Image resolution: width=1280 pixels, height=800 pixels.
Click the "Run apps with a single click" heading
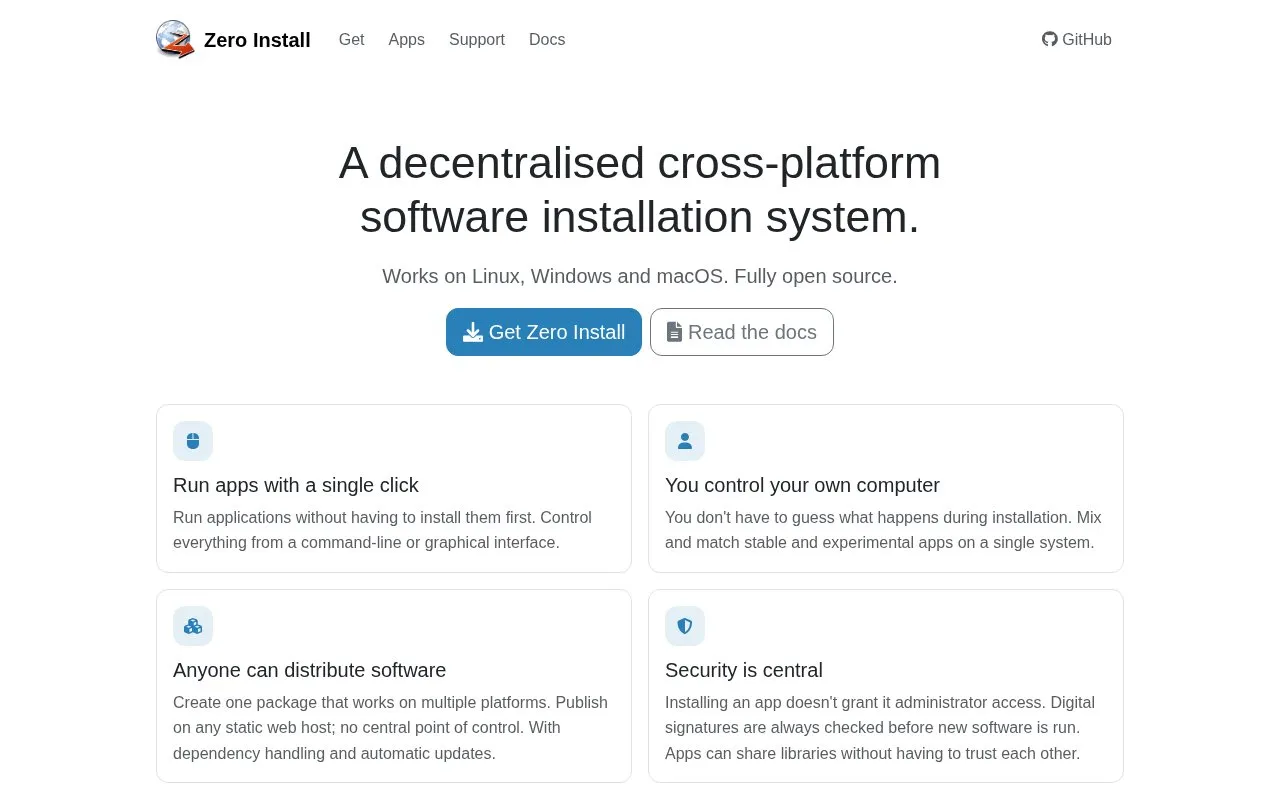pos(296,485)
